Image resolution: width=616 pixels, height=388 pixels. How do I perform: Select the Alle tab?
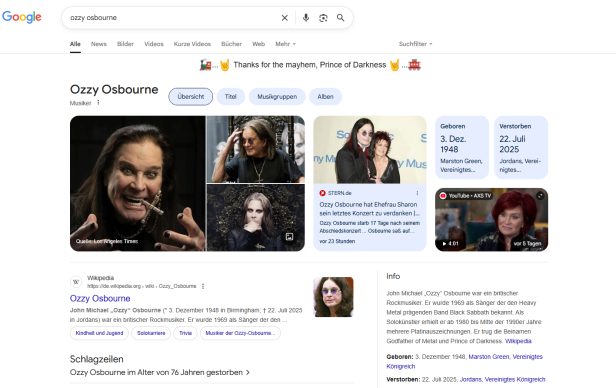point(75,44)
